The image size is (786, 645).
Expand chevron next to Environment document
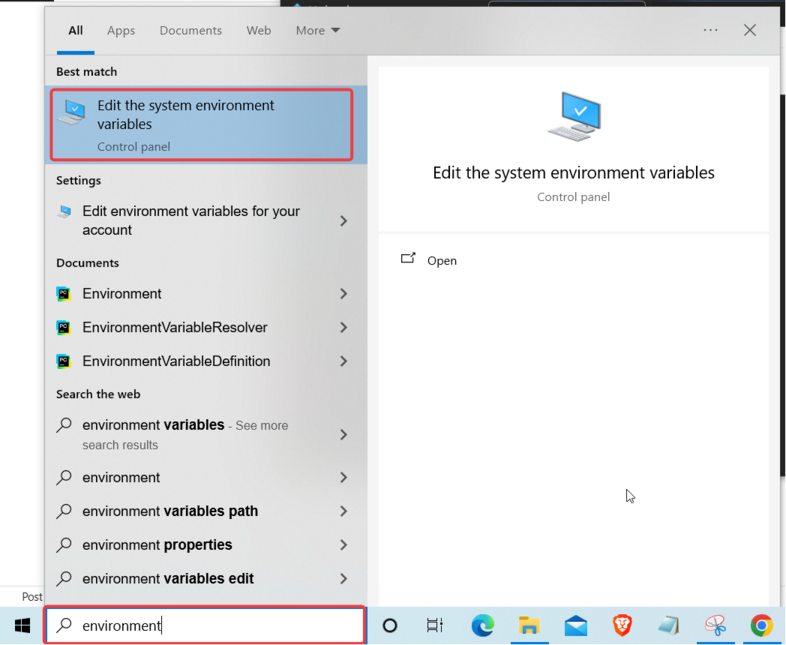343,294
